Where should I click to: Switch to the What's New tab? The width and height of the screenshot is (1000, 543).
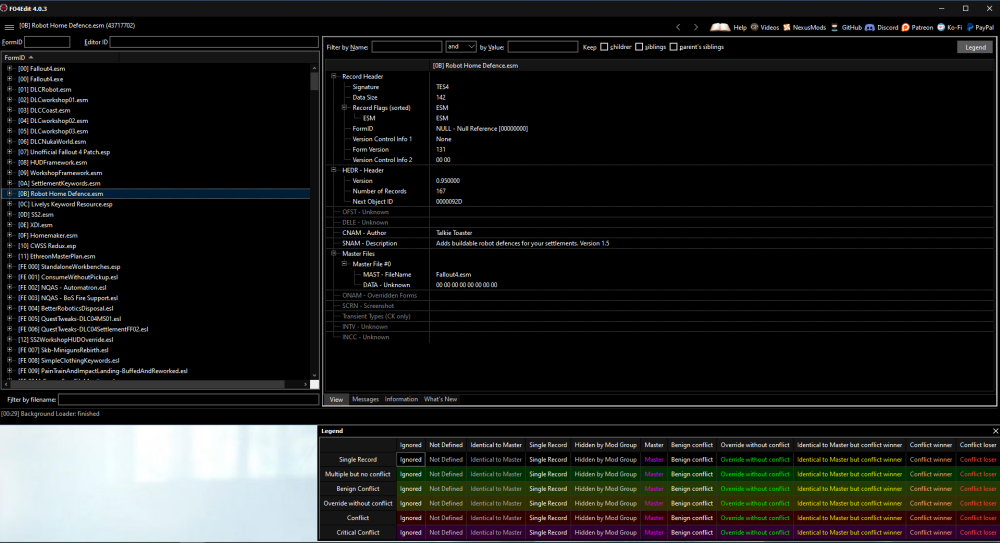441,399
